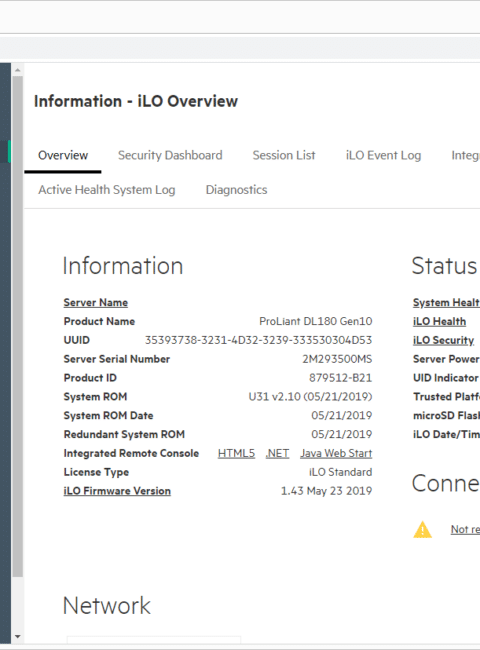Viewport: 480px width, 650px height.
Task: Select the Overview tab
Action: [x=63, y=155]
